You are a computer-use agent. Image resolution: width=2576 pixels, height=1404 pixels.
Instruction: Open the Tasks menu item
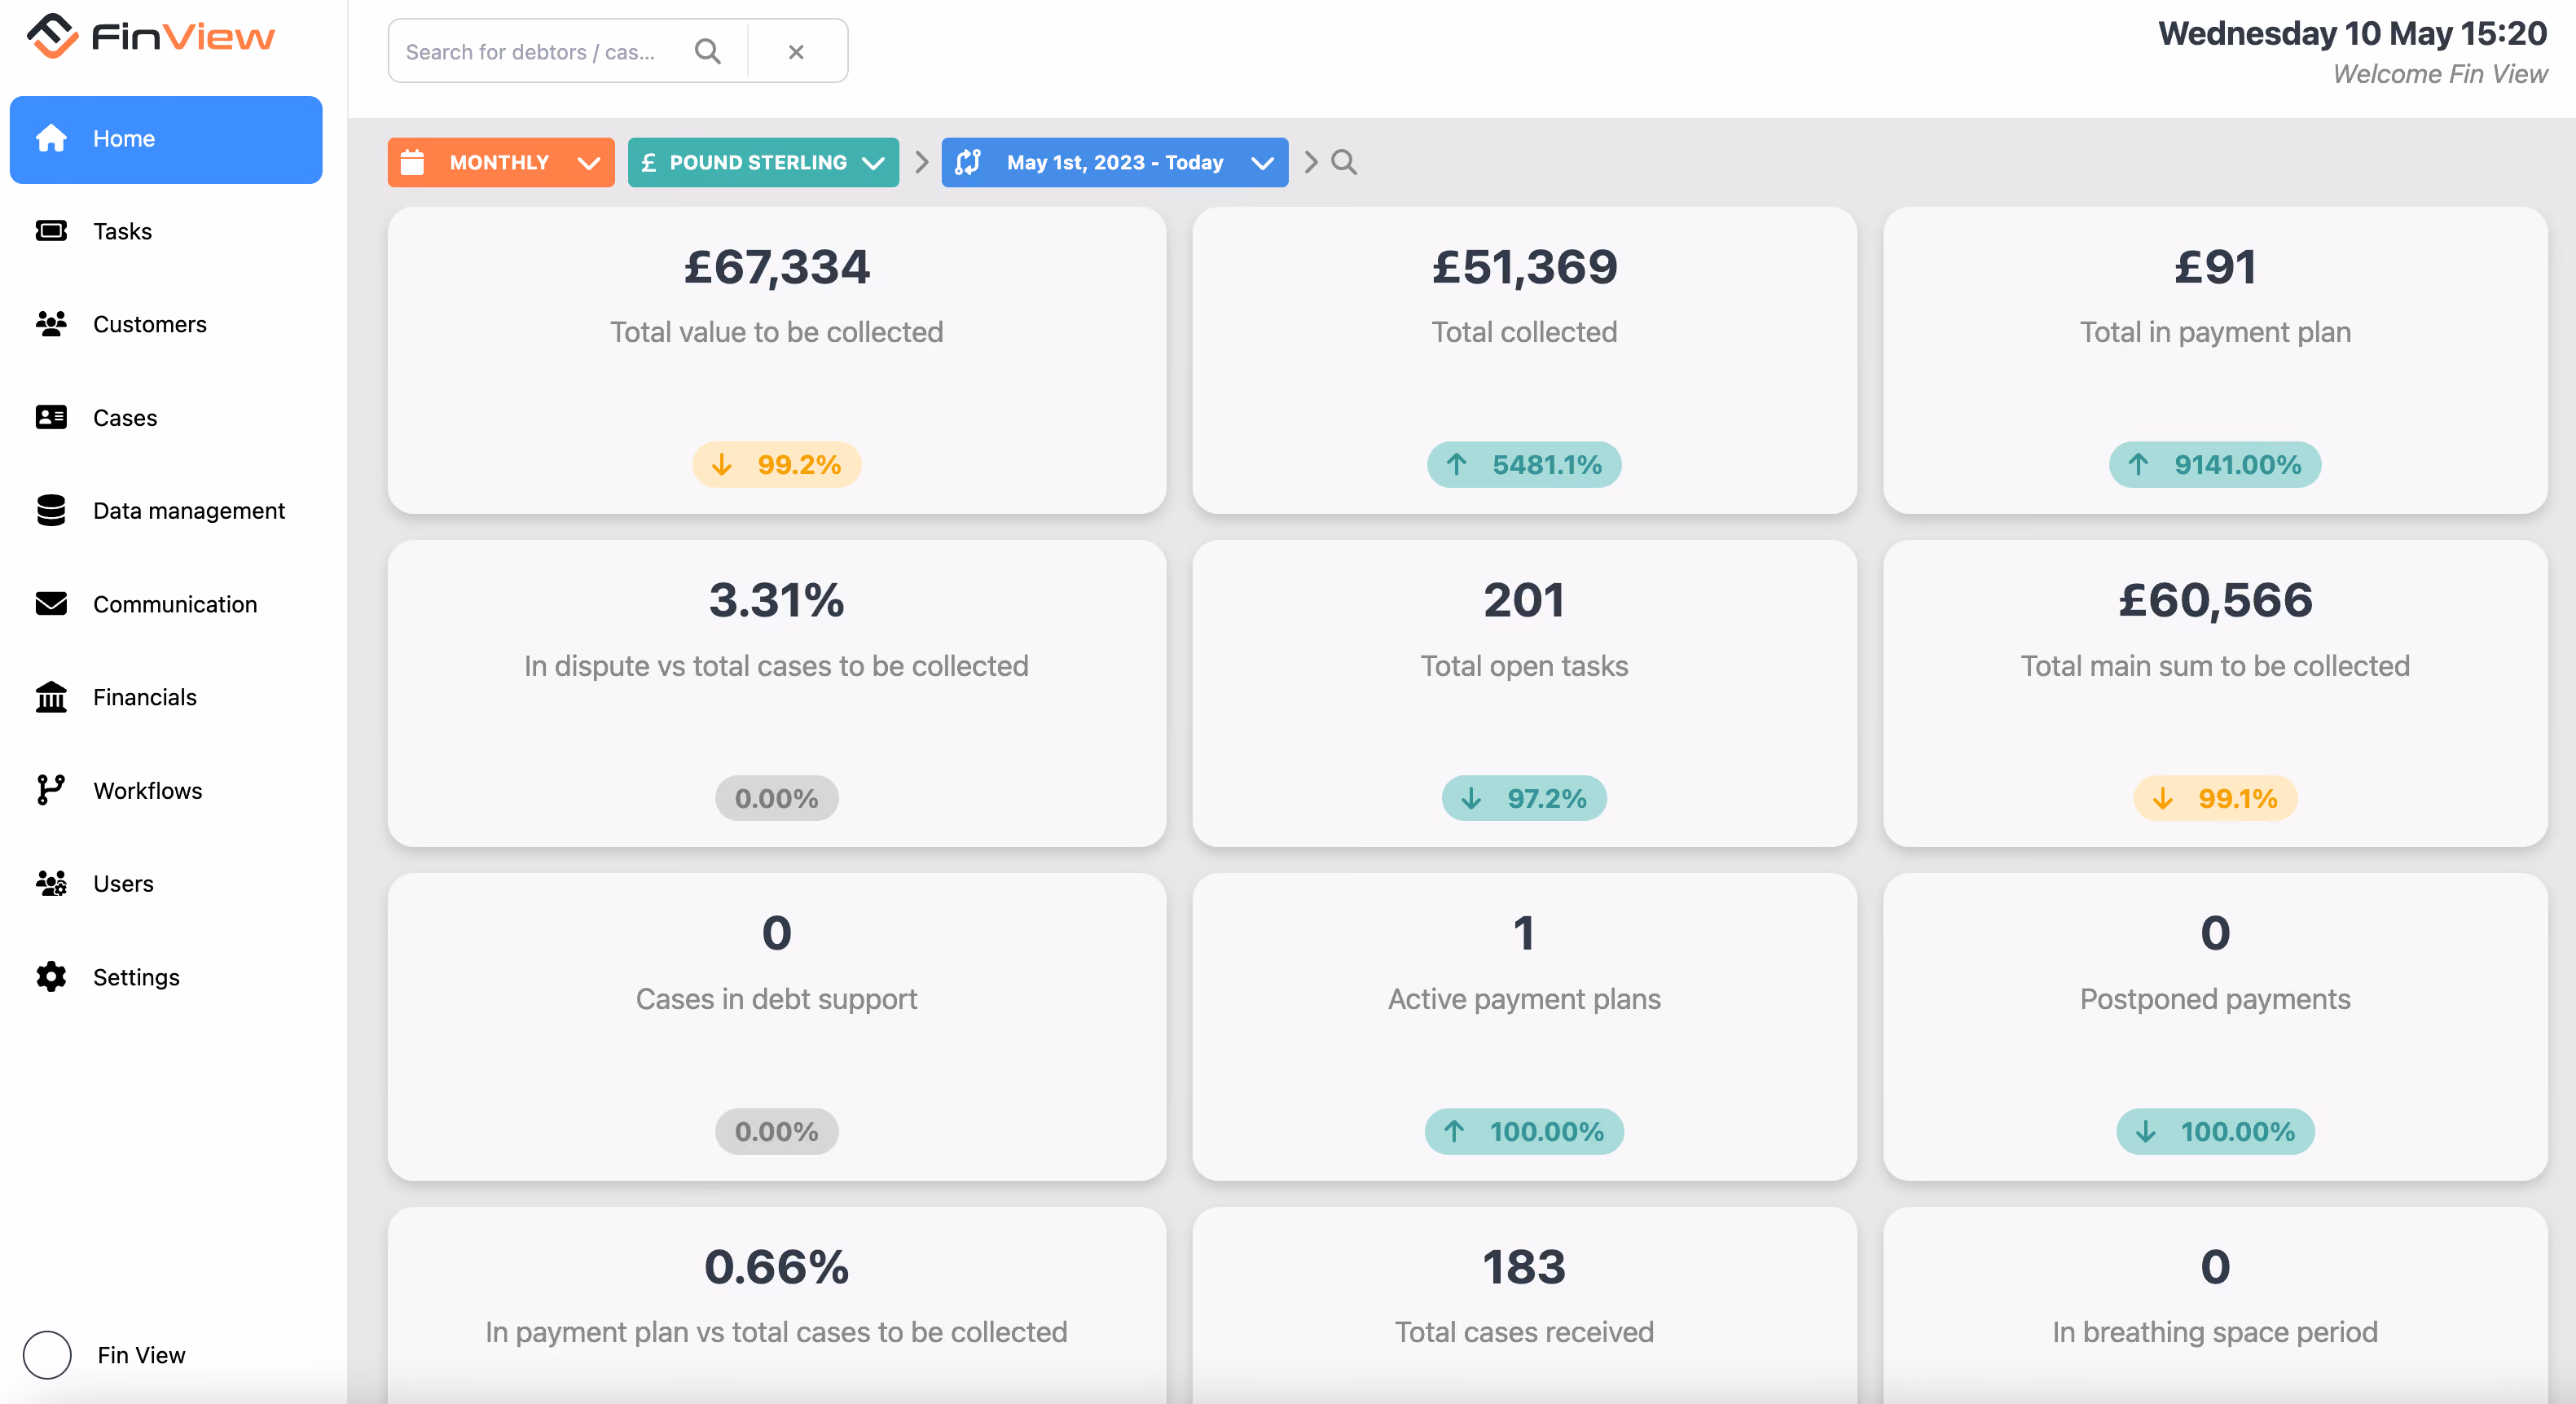pos(166,231)
